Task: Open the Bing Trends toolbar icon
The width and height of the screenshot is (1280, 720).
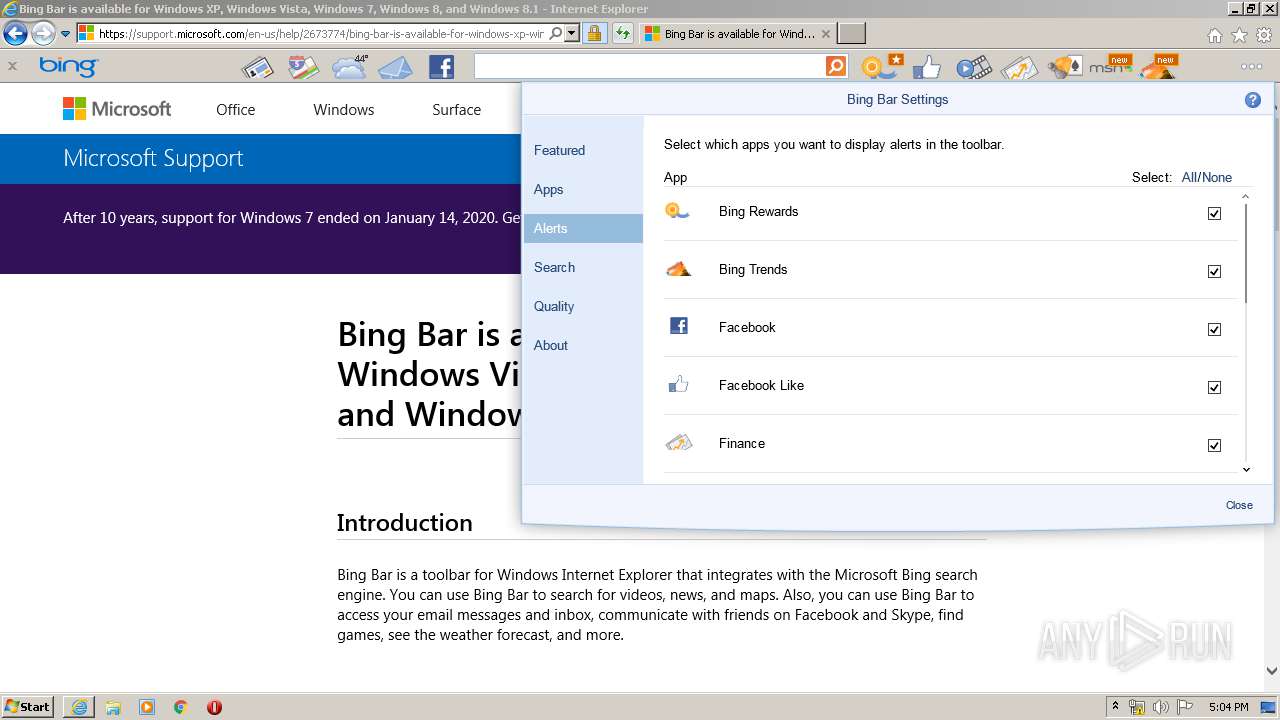Action: (1158, 66)
